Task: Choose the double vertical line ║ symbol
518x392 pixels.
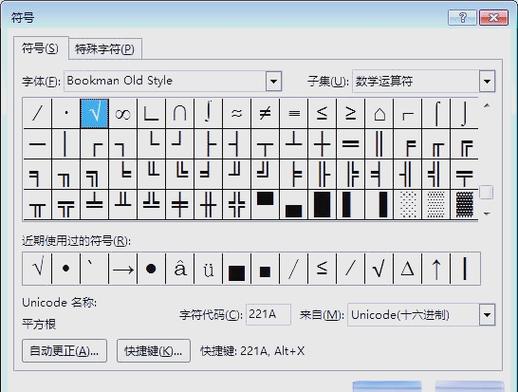Action: click(379, 144)
